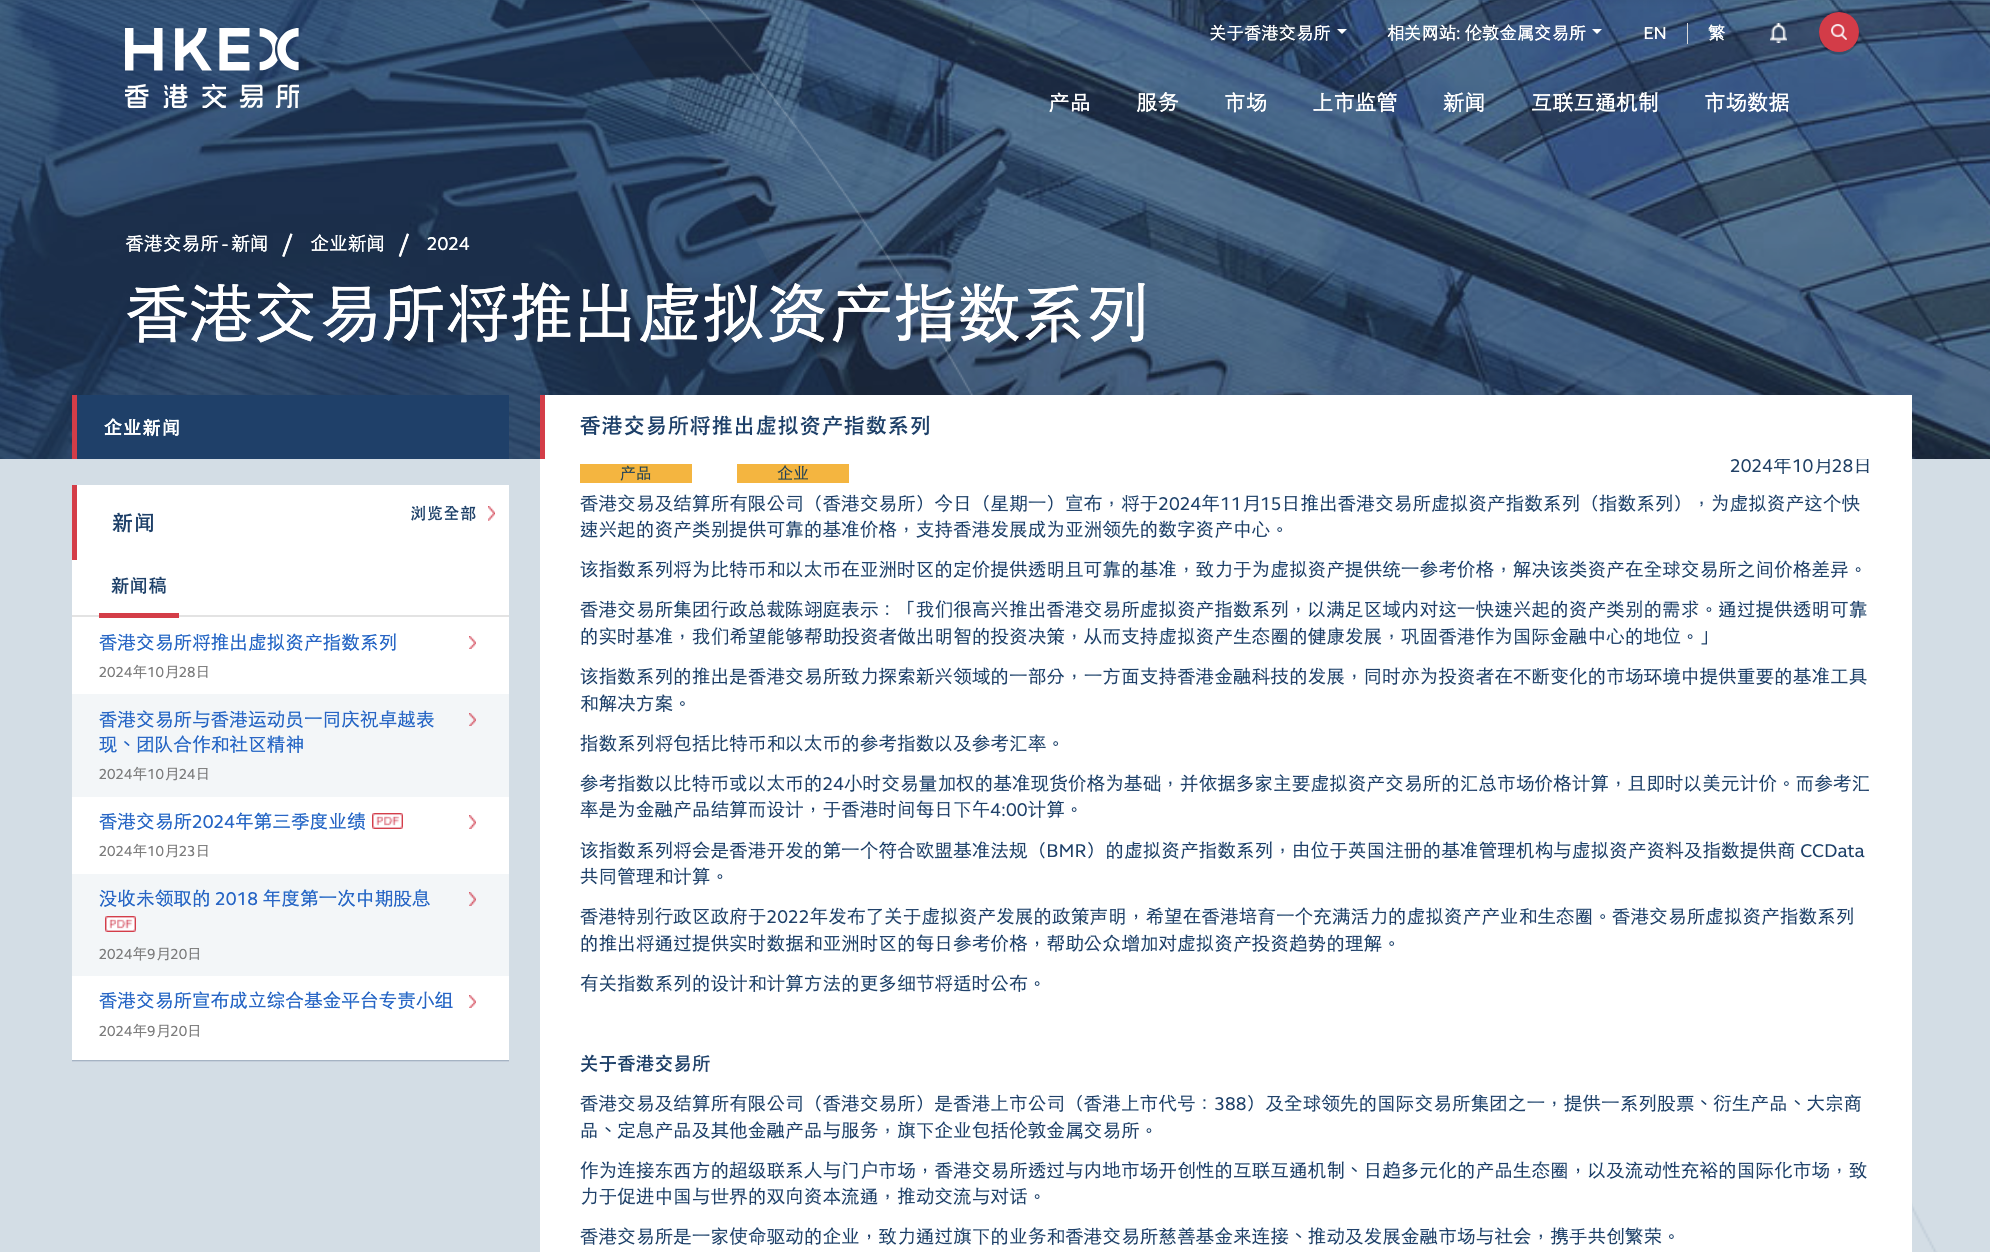The image size is (1990, 1252).
Task: Click the red search icon
Action: [x=1838, y=32]
